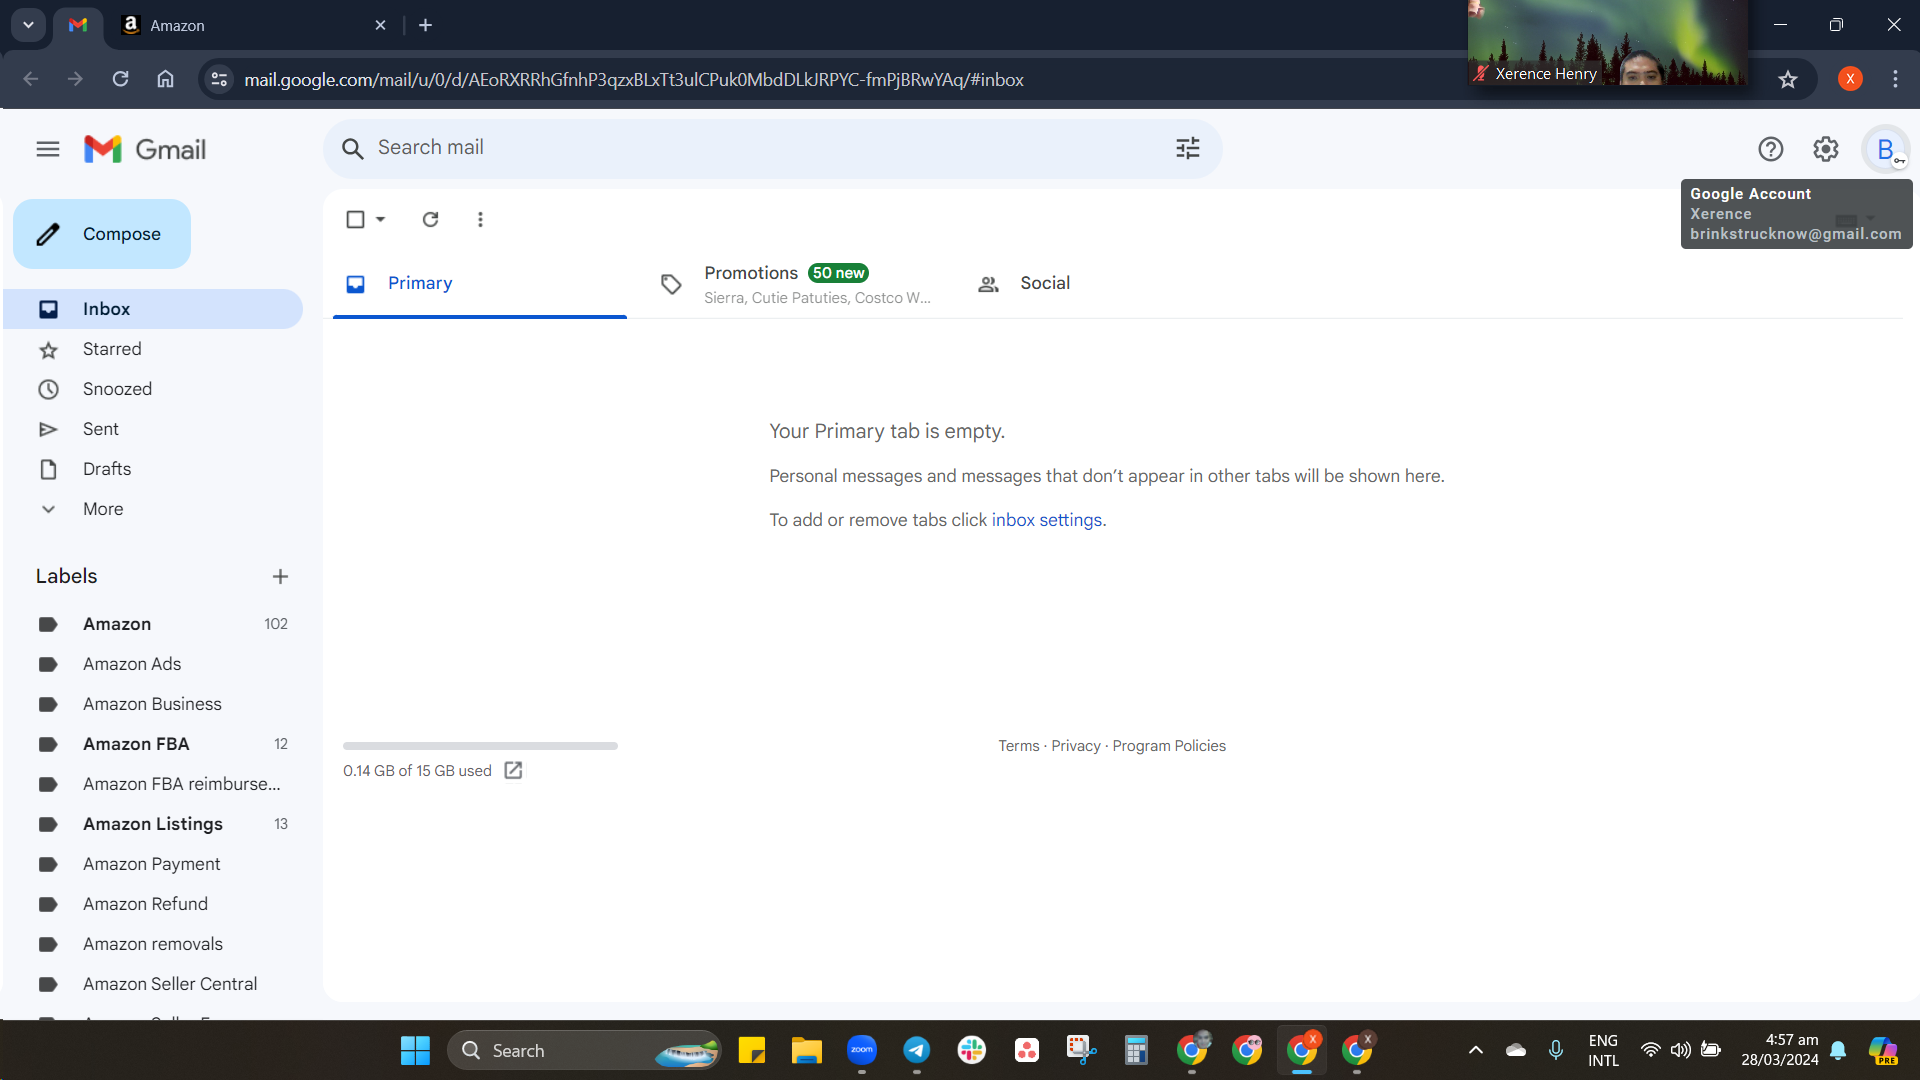
Task: Open Sticky Notes from taskbar
Action: pyautogui.click(x=751, y=1050)
